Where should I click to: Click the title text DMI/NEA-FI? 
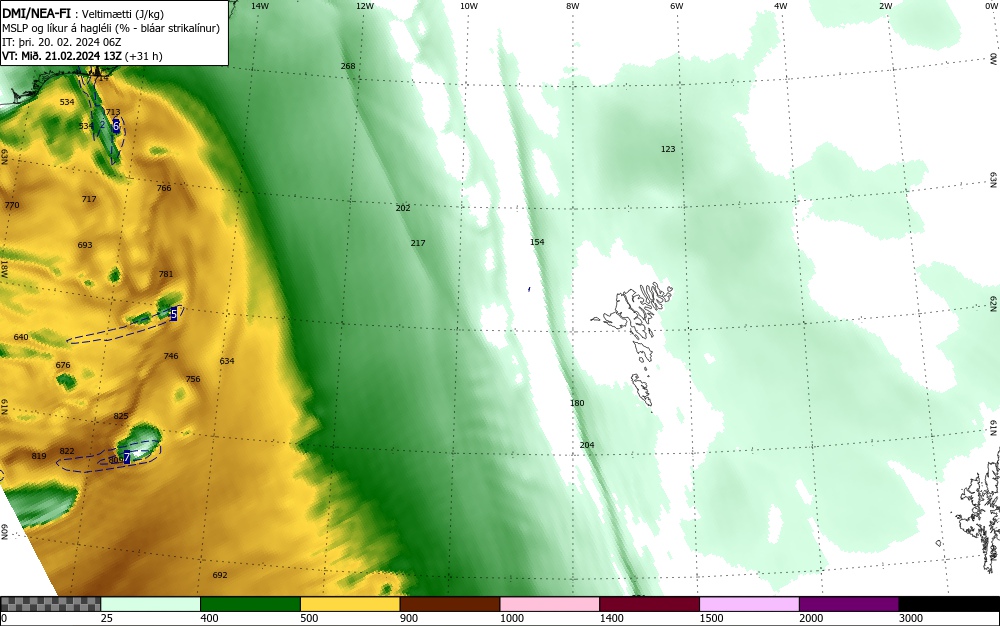click(x=36, y=13)
